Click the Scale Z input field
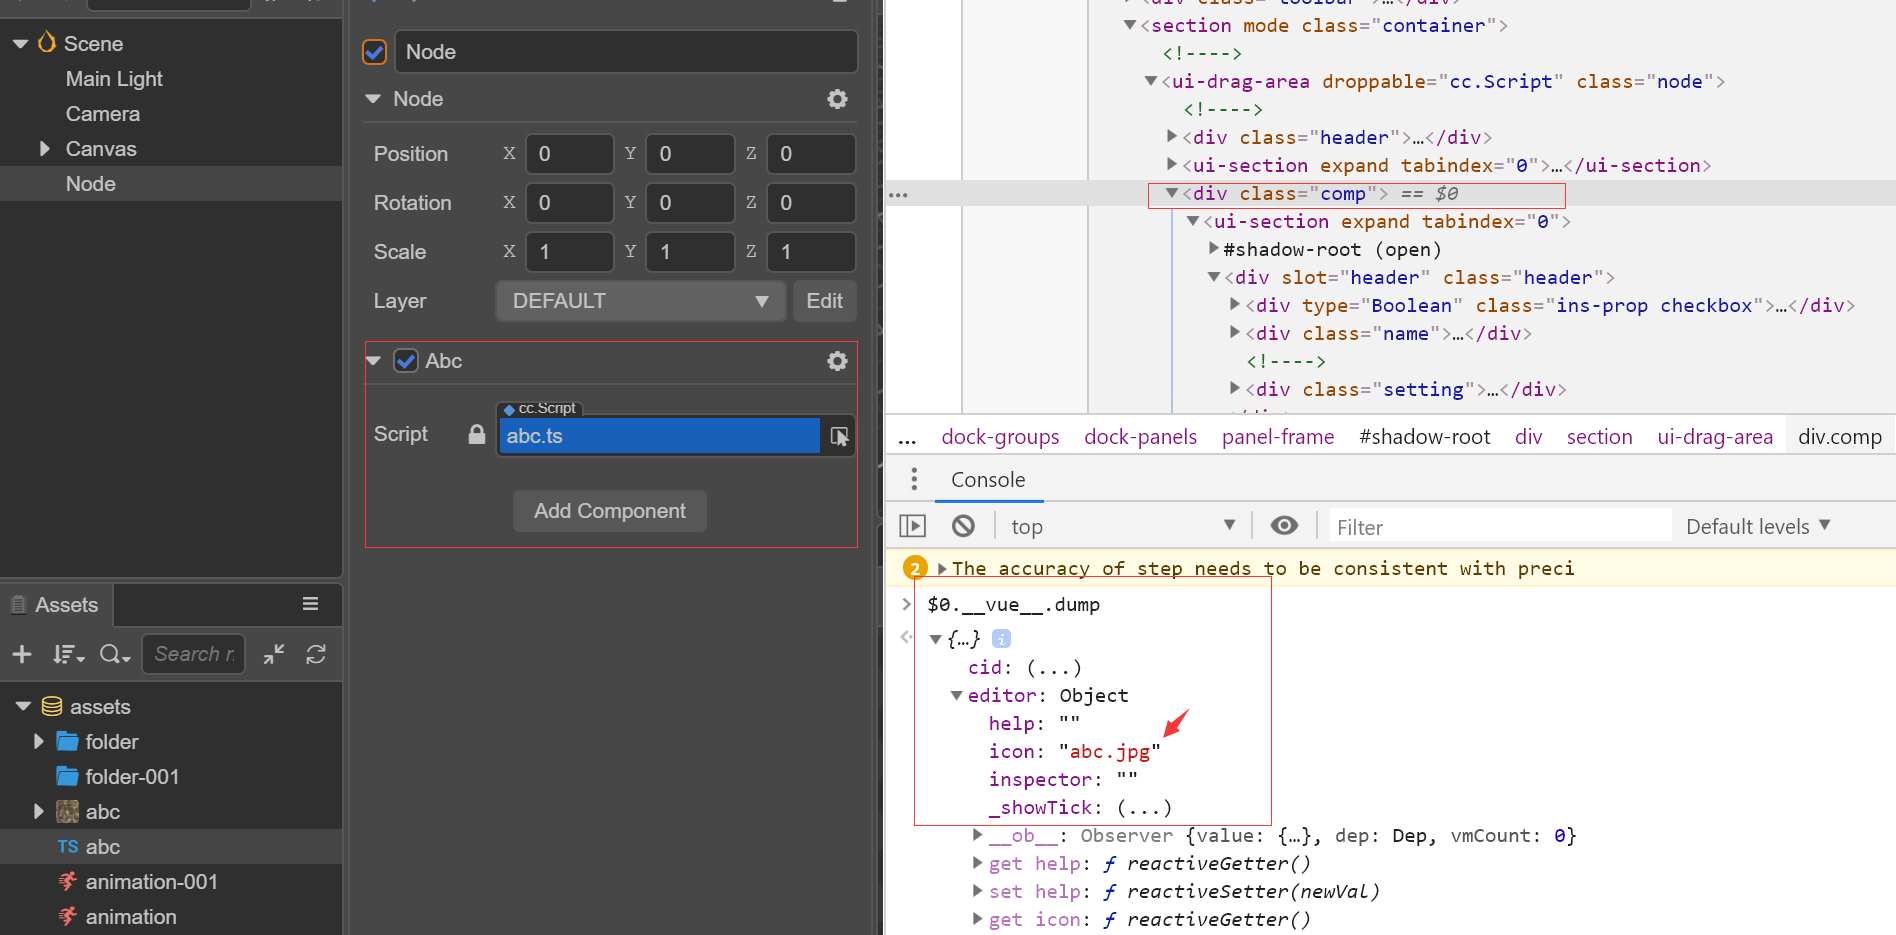The height and width of the screenshot is (935, 1896). coord(811,252)
